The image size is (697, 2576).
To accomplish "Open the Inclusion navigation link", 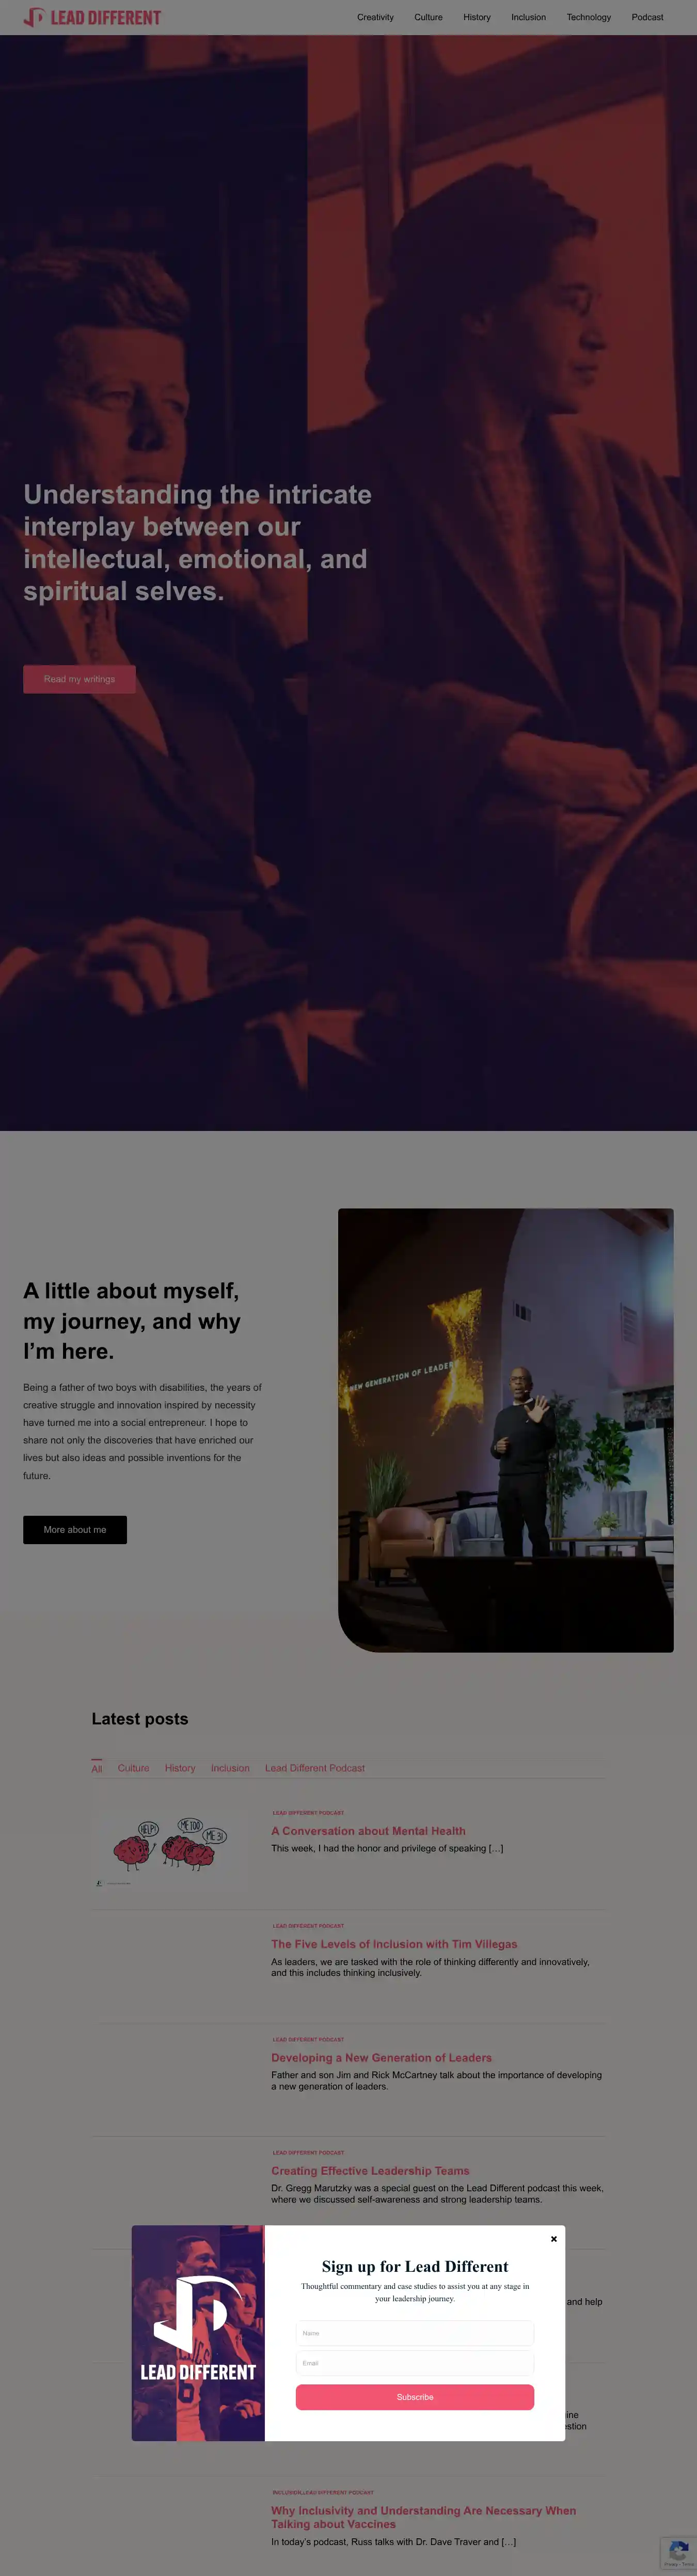I will coord(528,17).
